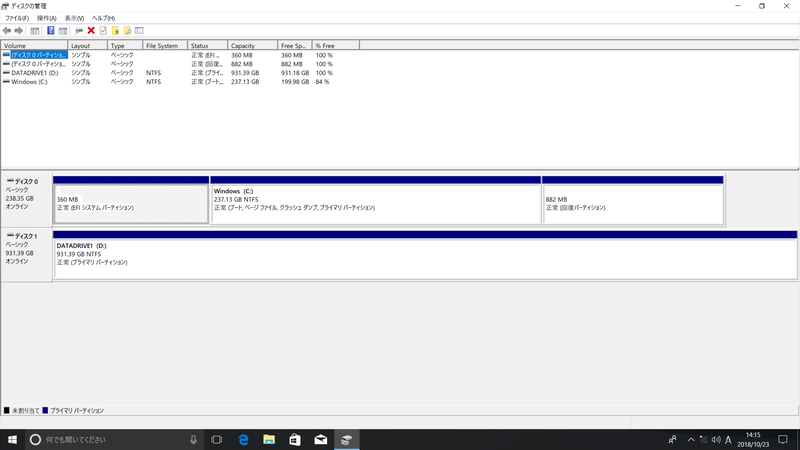Toggle the console tree pane toolbar icon
The height and width of the screenshot is (450, 800).
(x=35, y=31)
